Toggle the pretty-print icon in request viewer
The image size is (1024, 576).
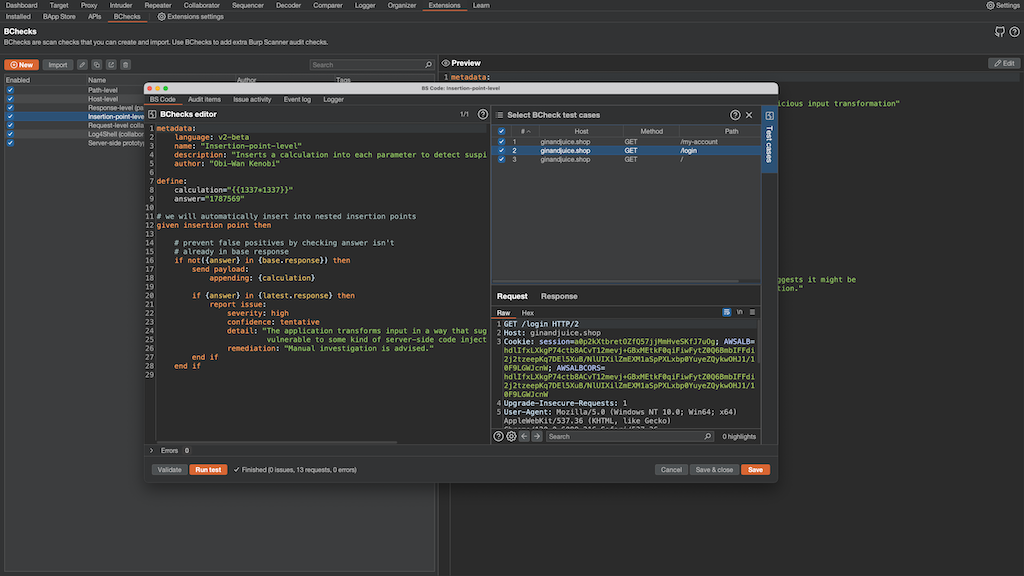pos(726,312)
